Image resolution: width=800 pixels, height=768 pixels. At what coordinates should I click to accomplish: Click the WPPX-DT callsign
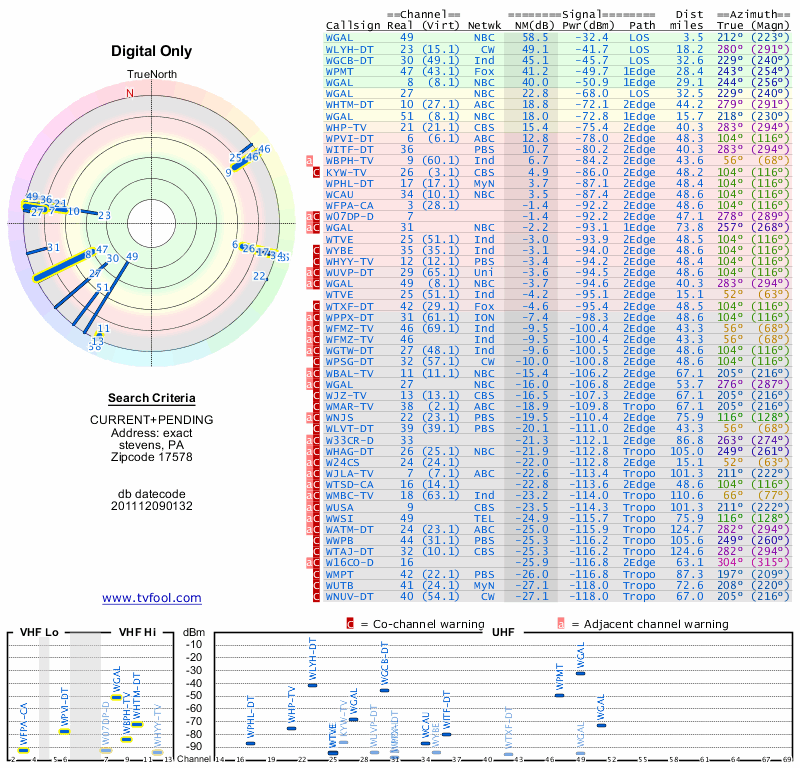tap(349, 317)
